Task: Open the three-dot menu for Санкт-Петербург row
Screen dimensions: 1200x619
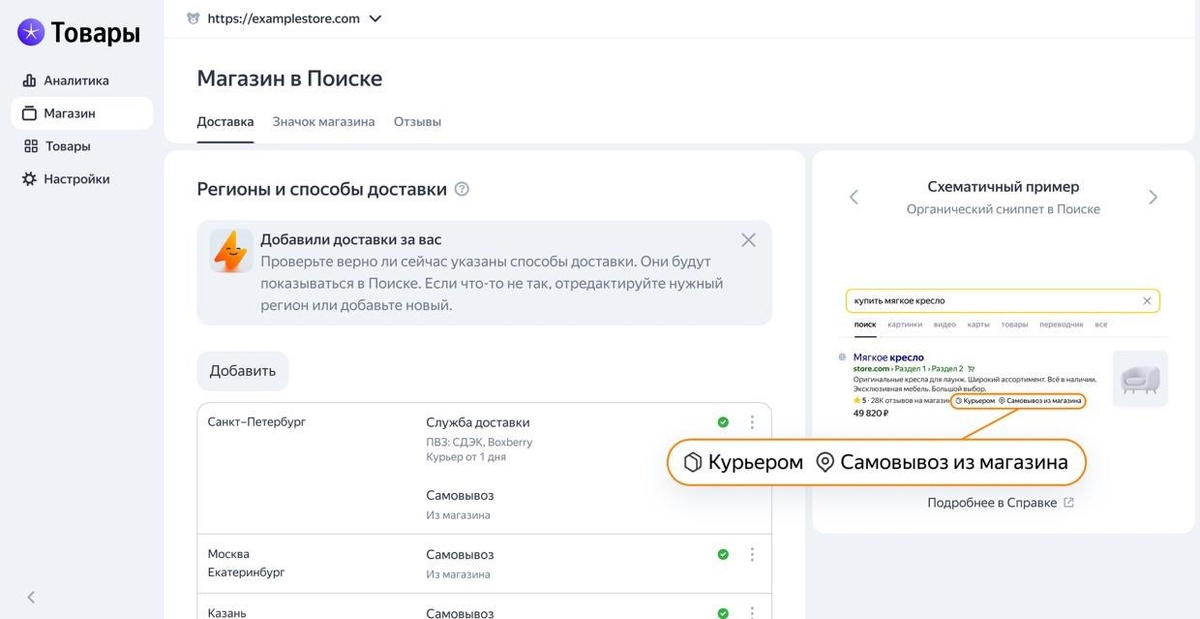Action: (x=752, y=422)
